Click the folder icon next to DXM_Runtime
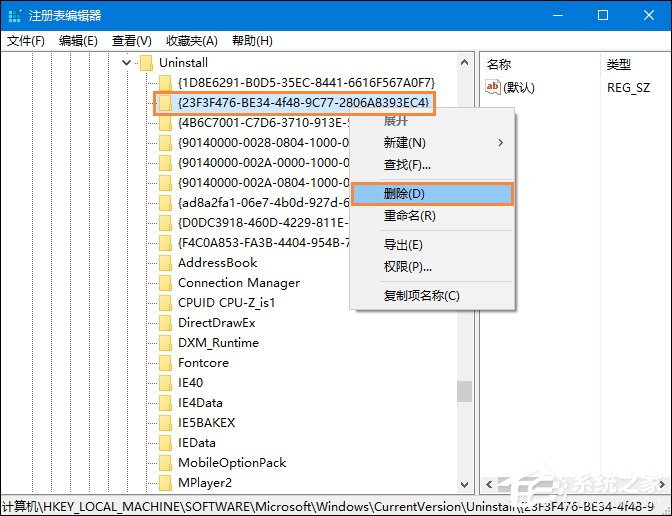Viewport: 672px width, 516px height. point(165,342)
